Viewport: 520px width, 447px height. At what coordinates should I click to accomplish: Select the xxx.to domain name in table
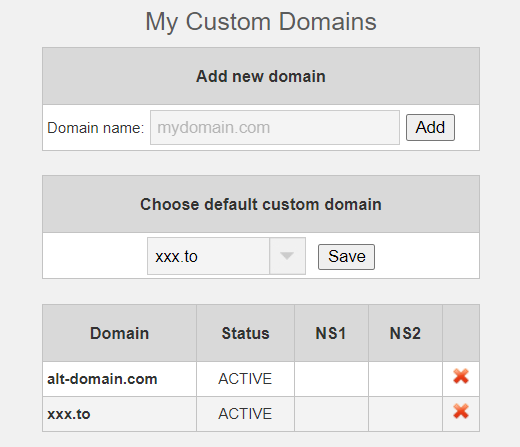[x=69, y=414]
